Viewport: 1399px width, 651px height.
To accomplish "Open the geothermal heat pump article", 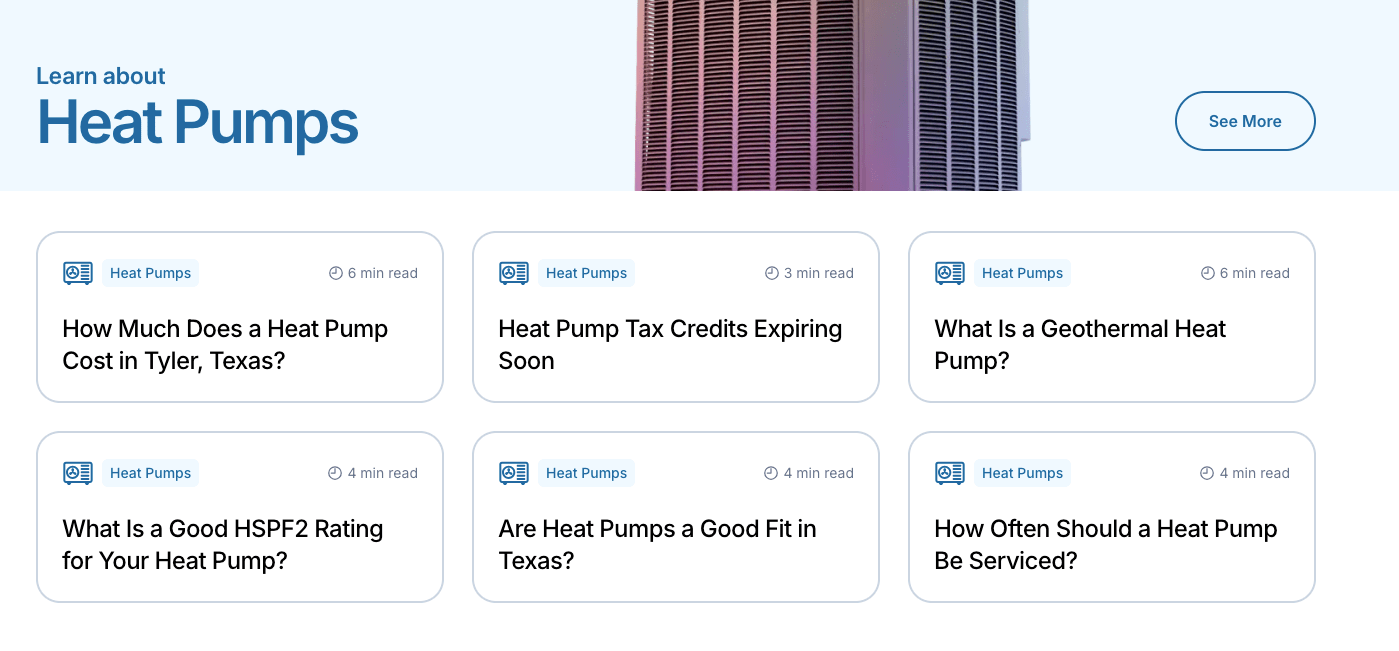I will (x=1080, y=344).
